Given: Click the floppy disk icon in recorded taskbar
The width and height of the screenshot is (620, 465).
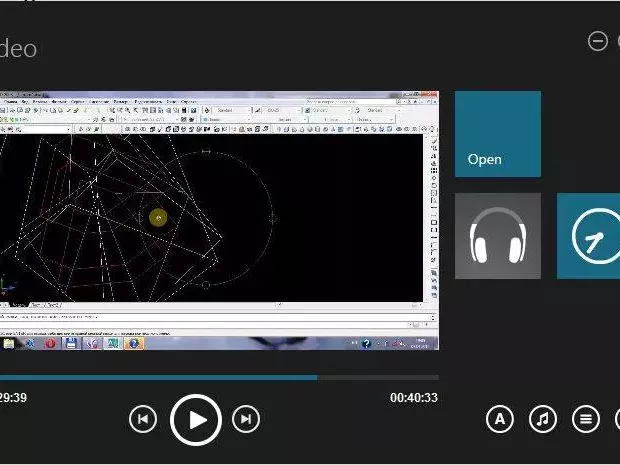Looking at the screenshot, I should point(71,343).
